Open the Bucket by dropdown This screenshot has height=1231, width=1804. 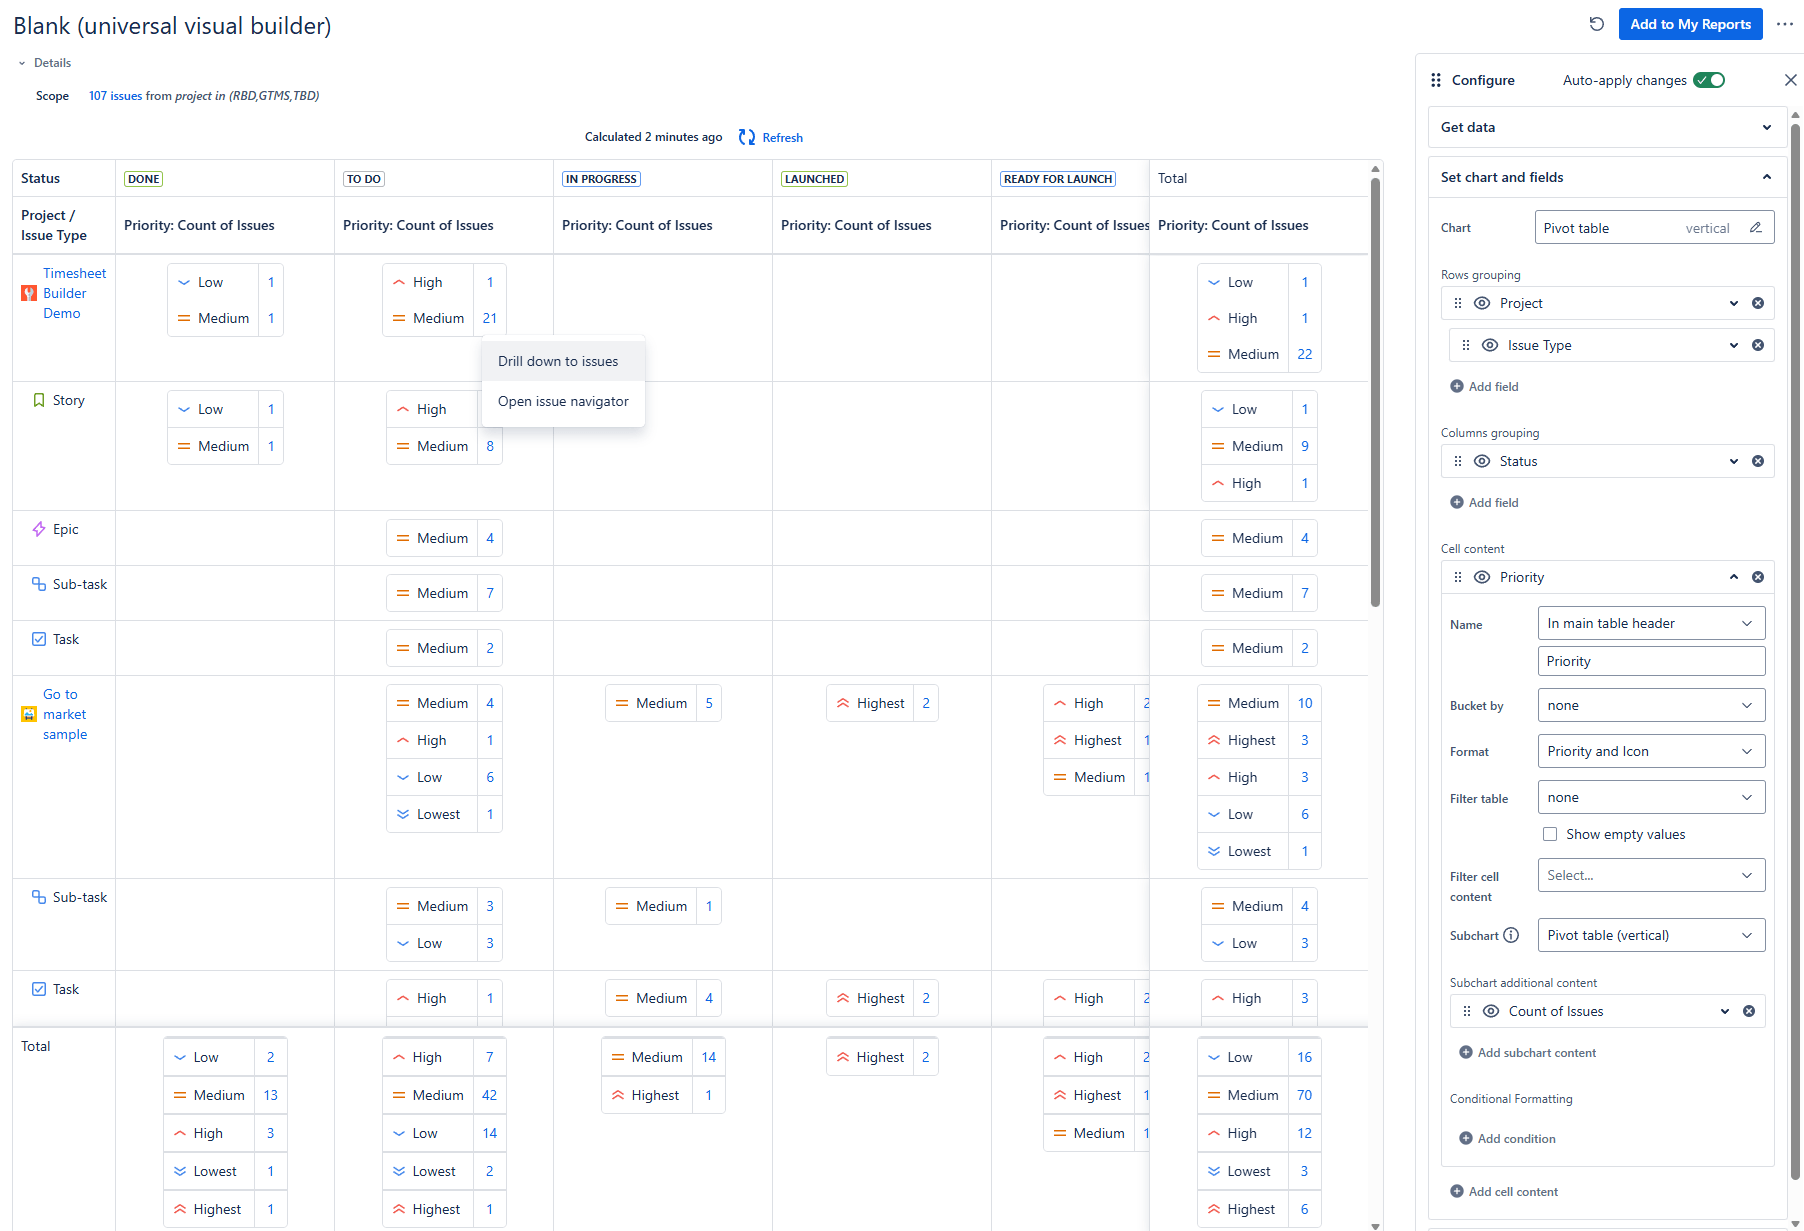(x=1651, y=705)
